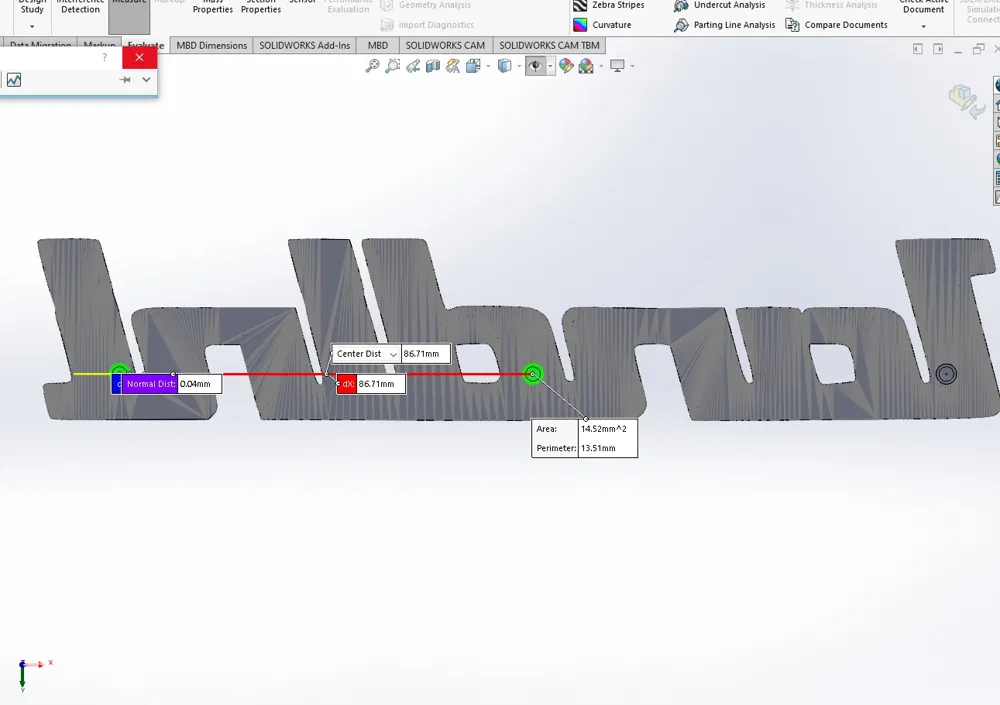
Task: Switch to the SOLIDWORKS CAM tab
Action: [445, 45]
